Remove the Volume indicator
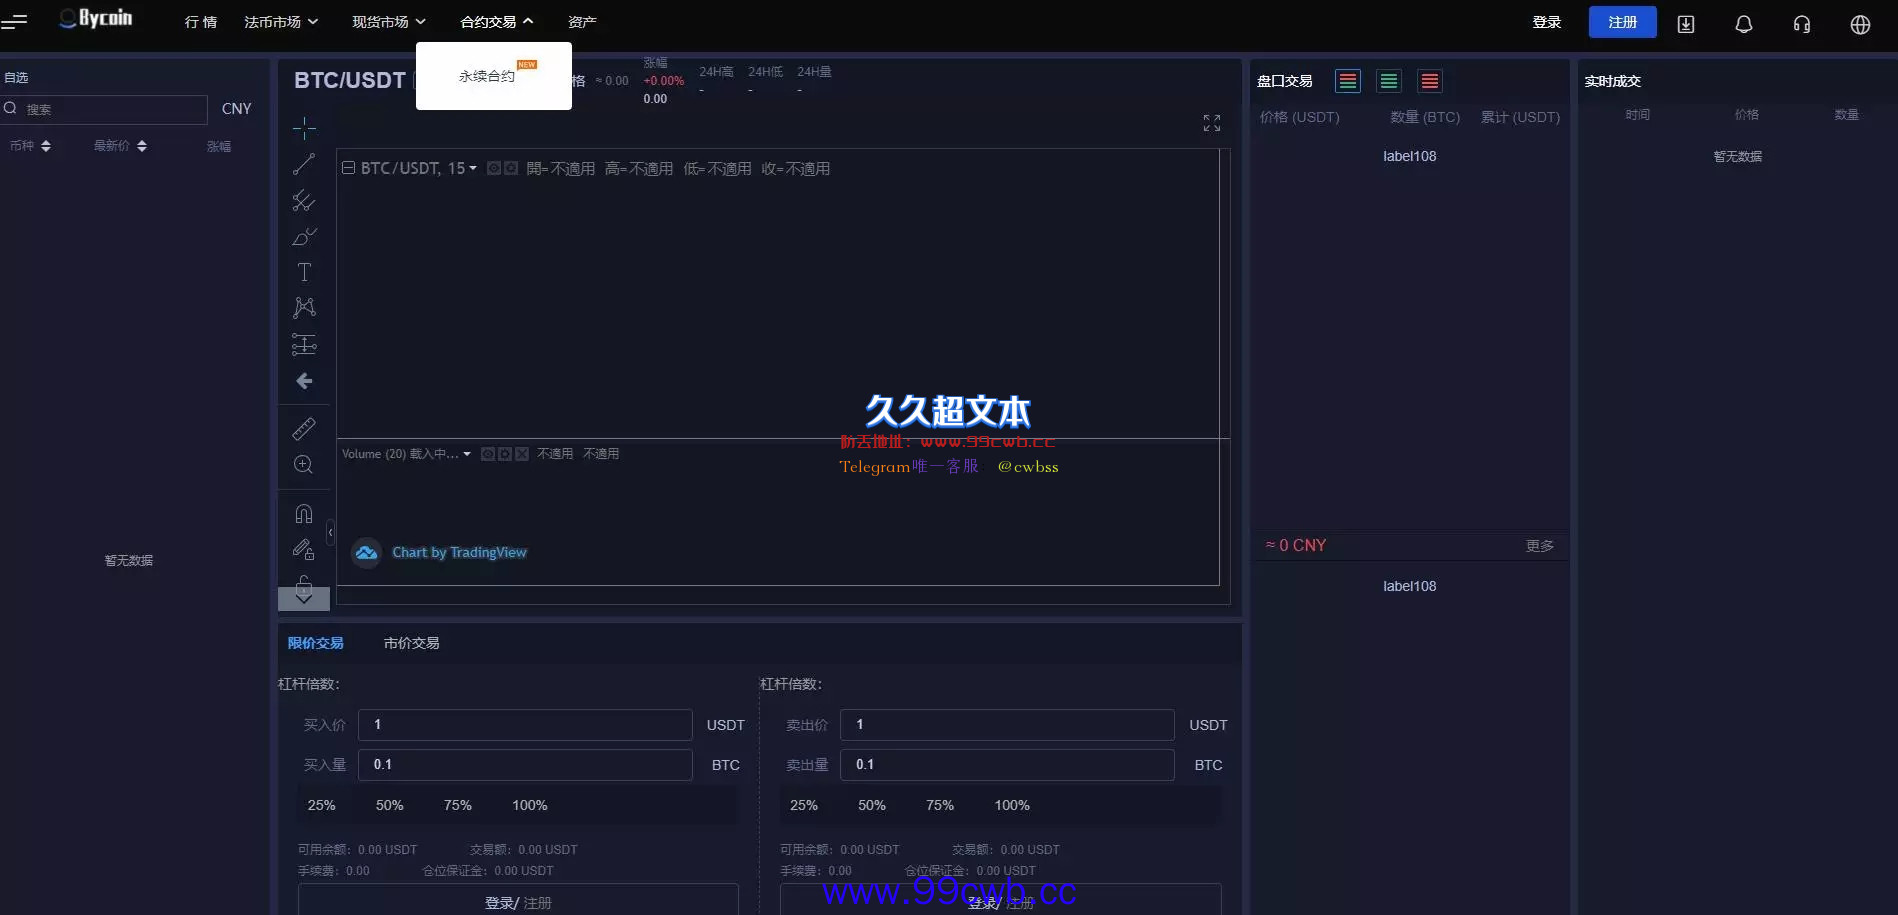Viewport: 1898px width, 915px height. click(522, 454)
